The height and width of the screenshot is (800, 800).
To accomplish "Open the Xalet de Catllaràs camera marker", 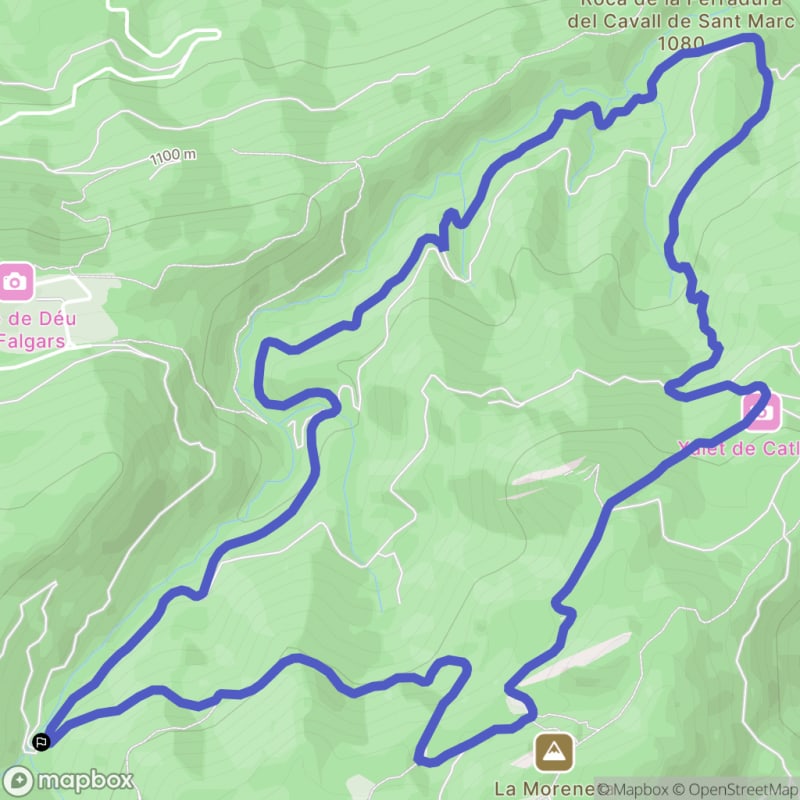I will [762, 412].
